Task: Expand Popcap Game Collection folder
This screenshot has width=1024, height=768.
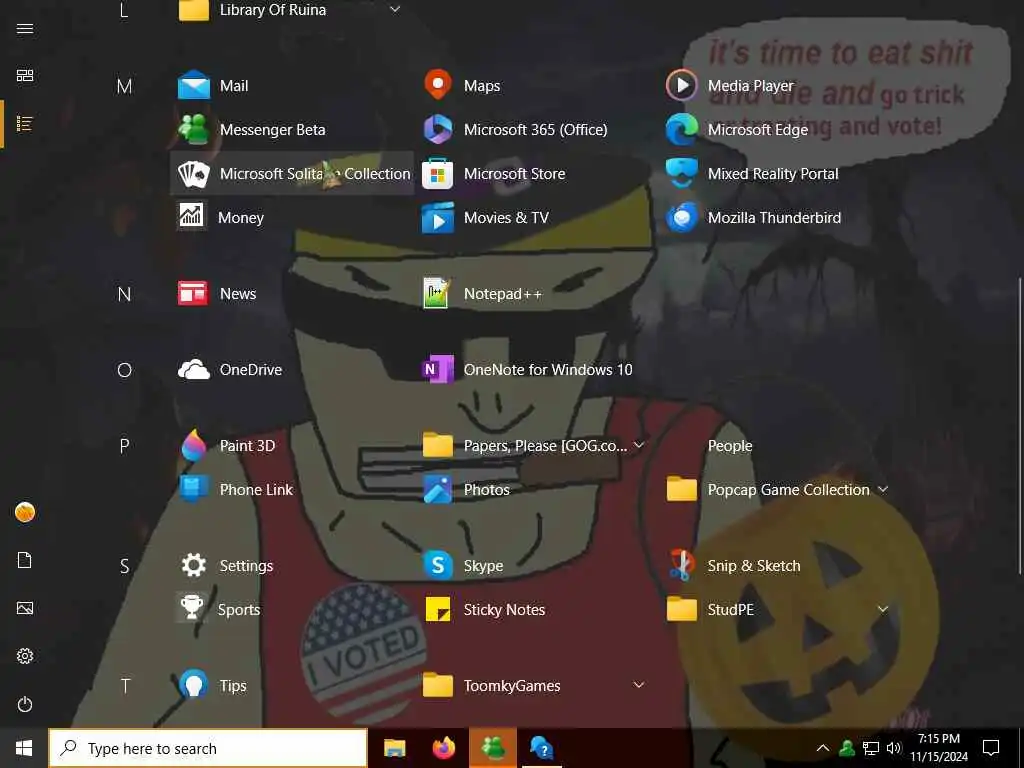Action: [883, 489]
